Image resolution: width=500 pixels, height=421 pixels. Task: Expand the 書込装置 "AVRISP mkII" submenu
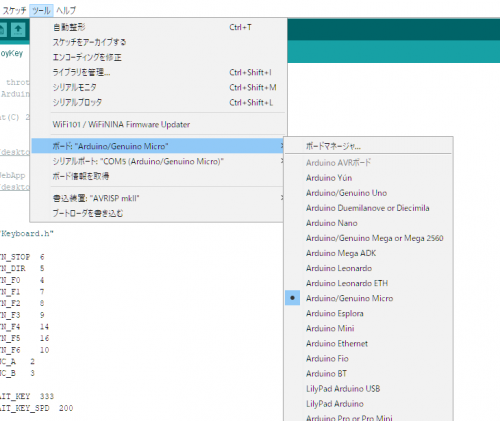[x=158, y=198]
